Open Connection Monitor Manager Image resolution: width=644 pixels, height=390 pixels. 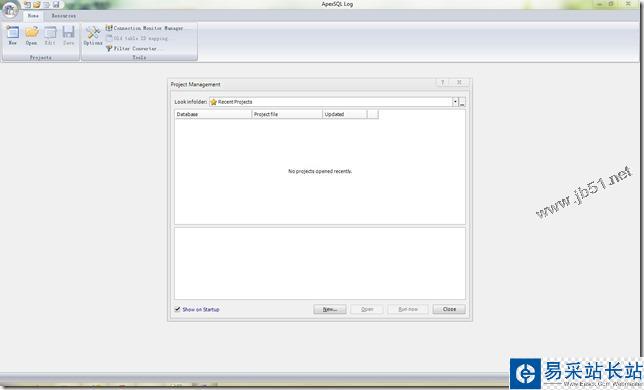(x=144, y=28)
